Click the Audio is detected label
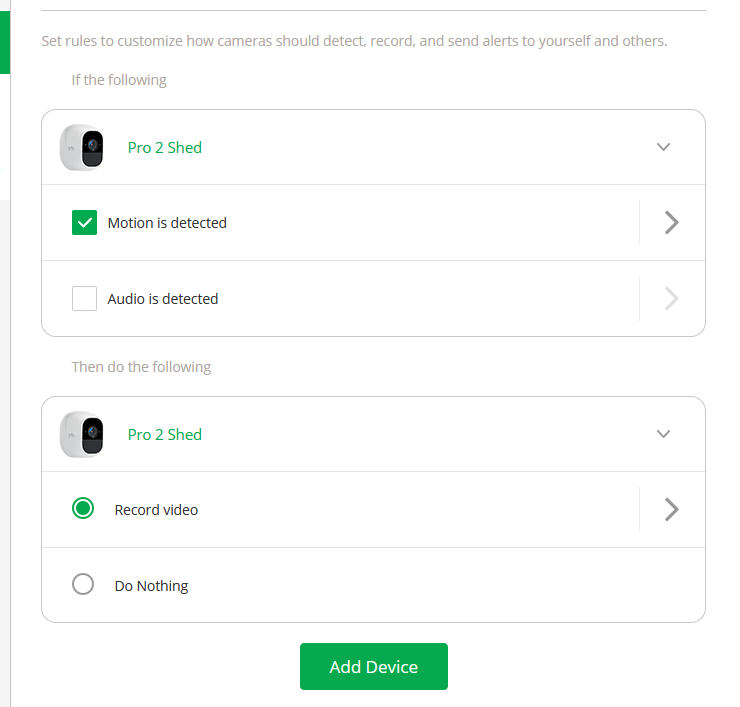Image resolution: width=740 pixels, height=707 pixels. (x=163, y=299)
